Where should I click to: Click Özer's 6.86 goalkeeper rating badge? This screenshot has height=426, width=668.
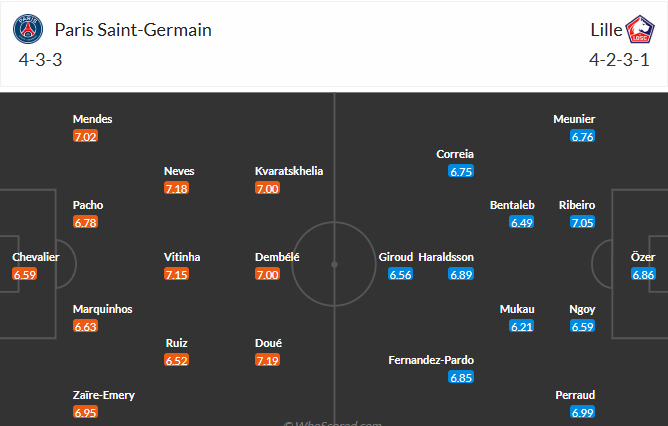[644, 274]
